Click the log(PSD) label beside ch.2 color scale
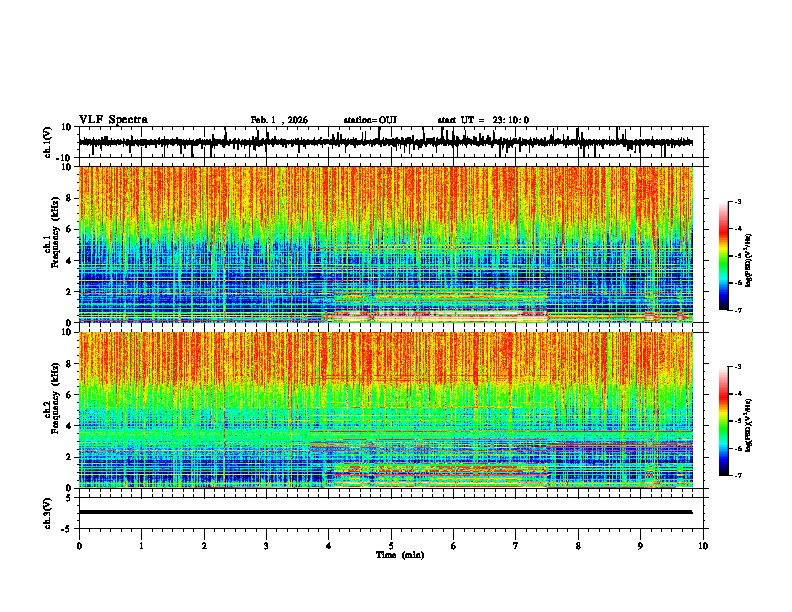Viewport: 792px width, 612px height. pyautogui.click(x=749, y=426)
